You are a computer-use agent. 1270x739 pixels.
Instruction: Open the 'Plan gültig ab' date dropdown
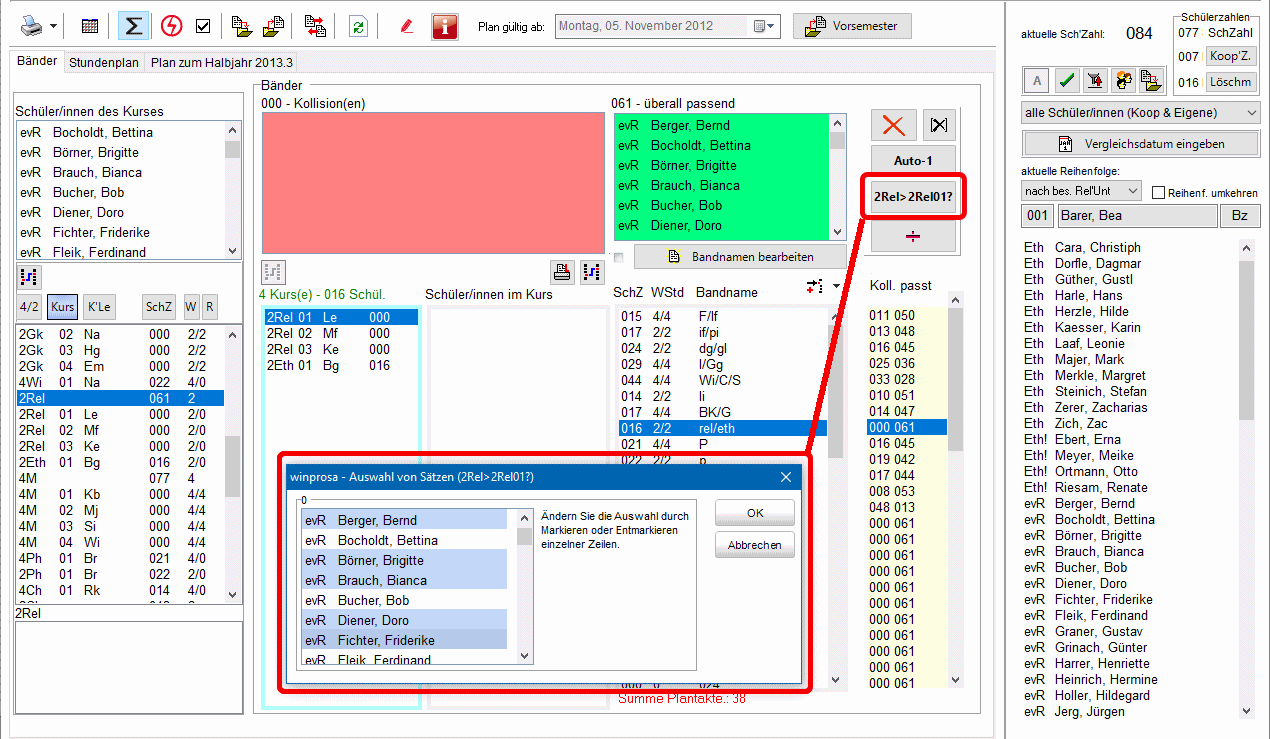pyautogui.click(x=765, y=26)
